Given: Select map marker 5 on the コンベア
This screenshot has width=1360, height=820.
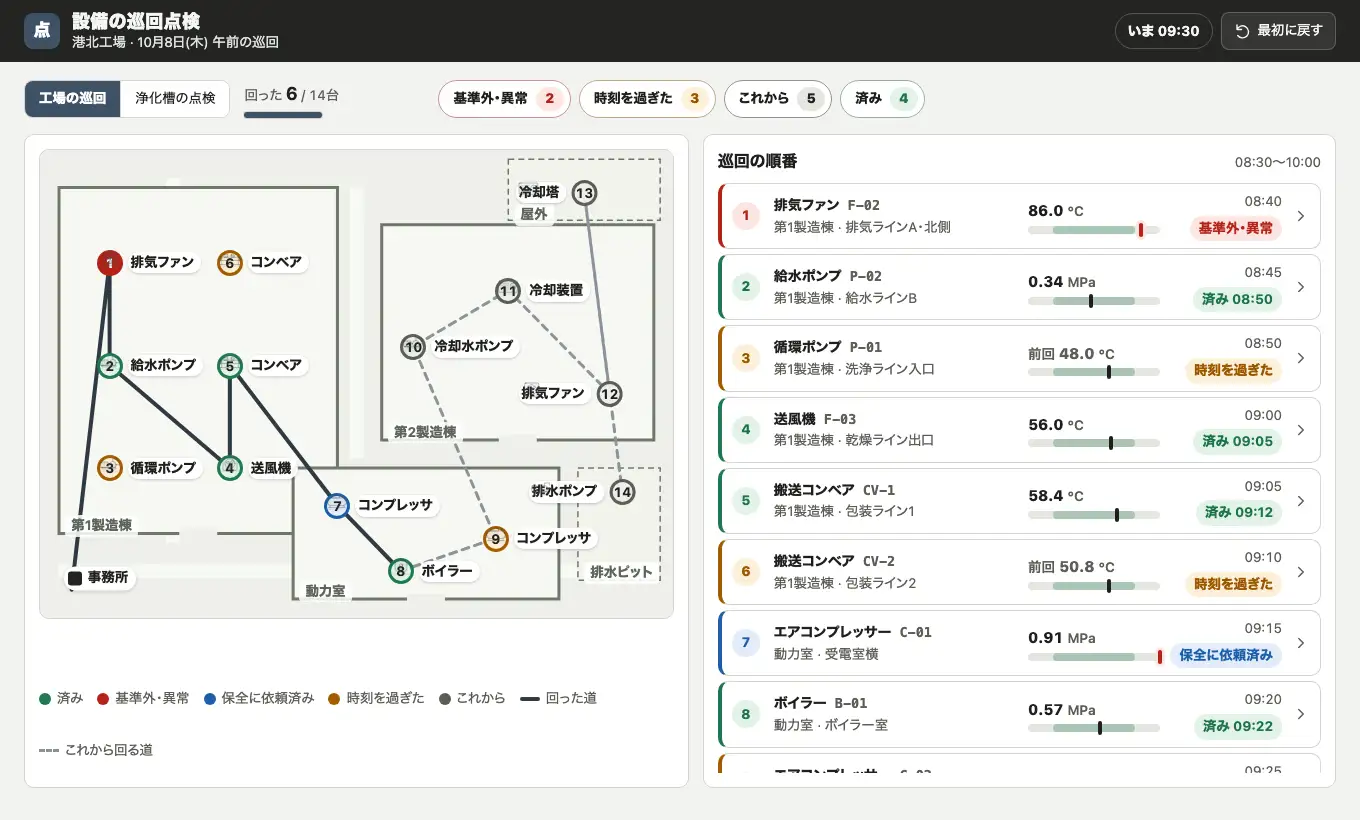Looking at the screenshot, I should coord(230,366).
